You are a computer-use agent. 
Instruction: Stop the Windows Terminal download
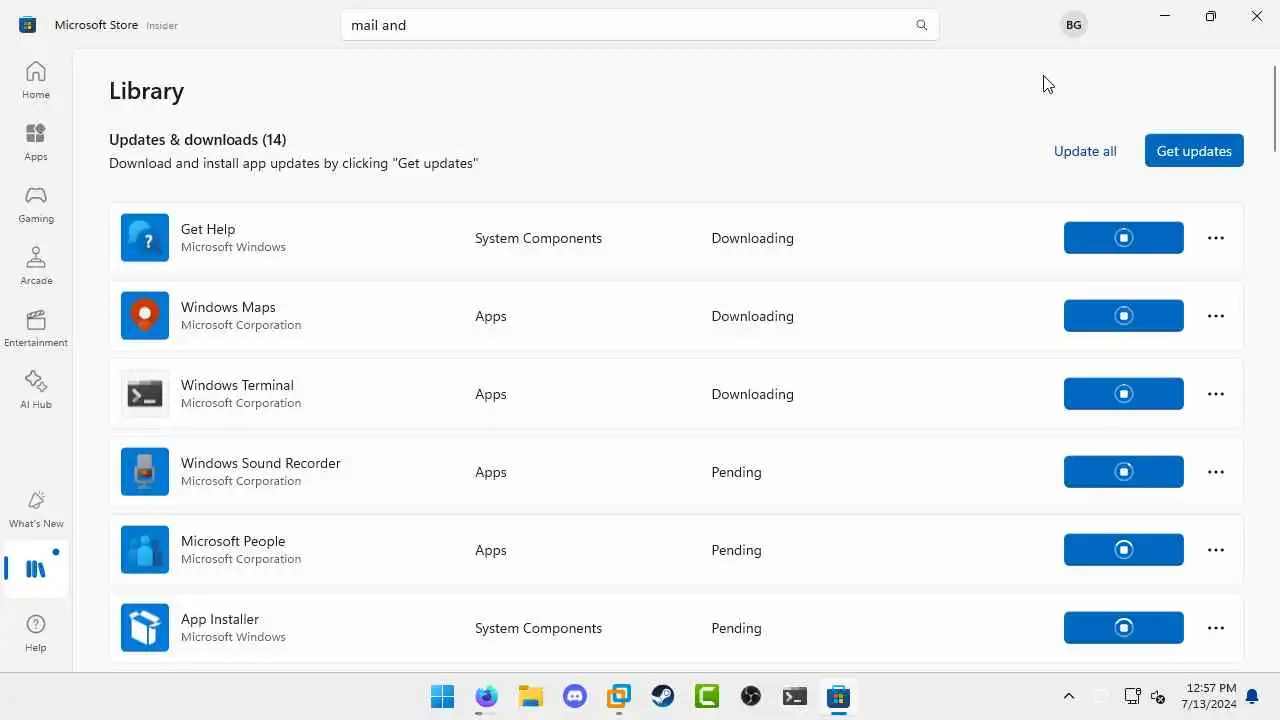click(1124, 394)
